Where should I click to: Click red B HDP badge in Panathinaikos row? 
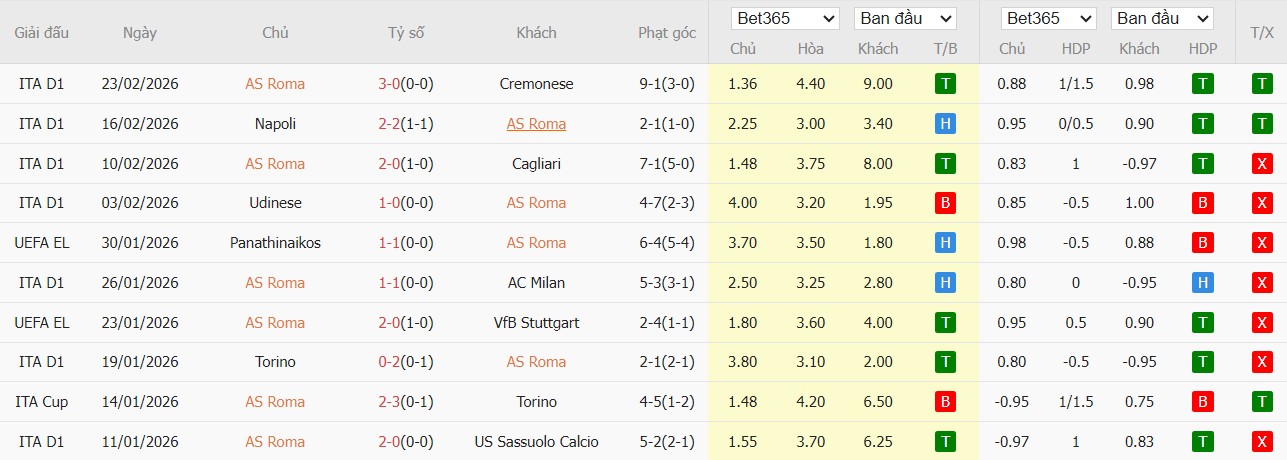point(1202,243)
